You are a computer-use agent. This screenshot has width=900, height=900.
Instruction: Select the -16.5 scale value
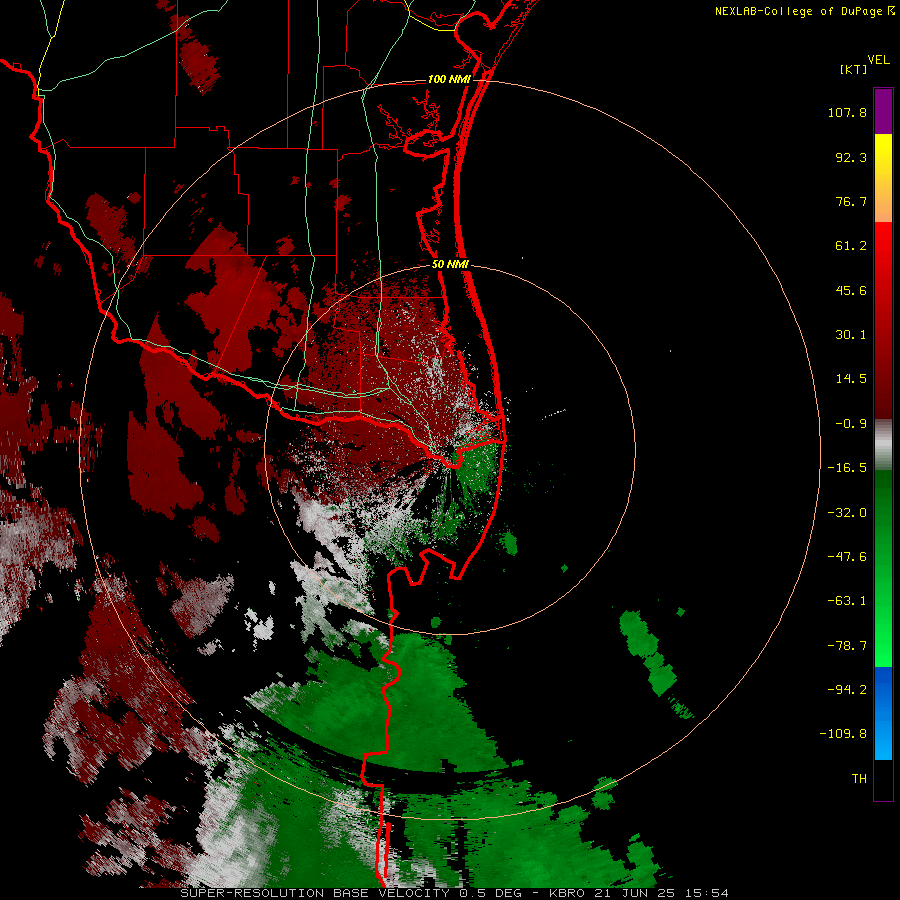tap(847, 468)
